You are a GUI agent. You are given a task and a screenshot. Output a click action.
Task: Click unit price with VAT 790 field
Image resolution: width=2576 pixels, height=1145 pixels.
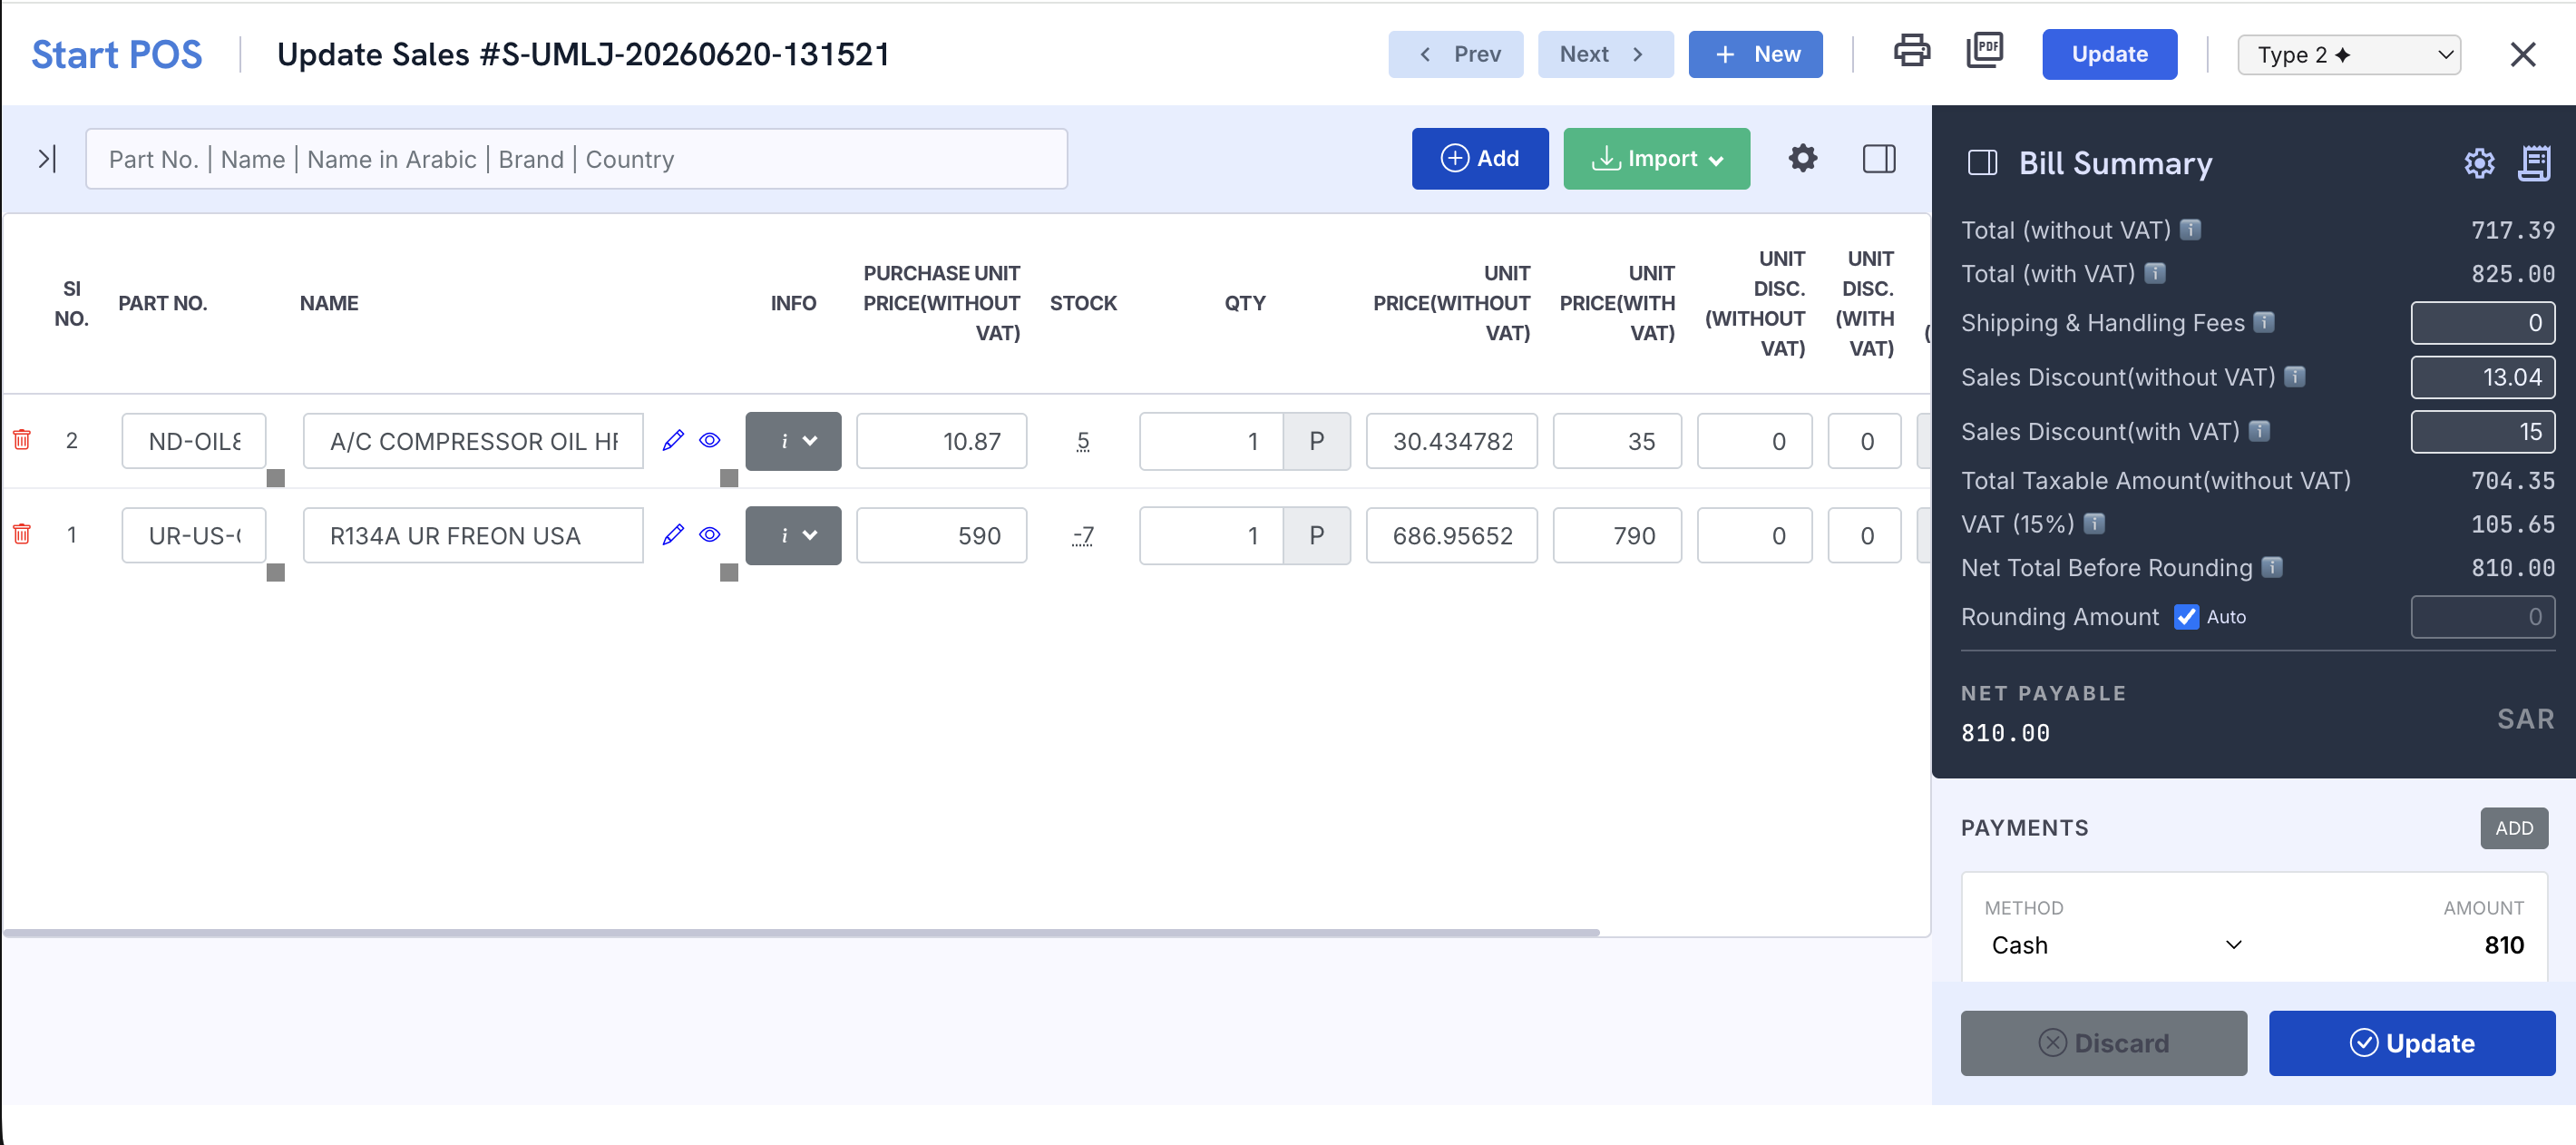(1616, 536)
